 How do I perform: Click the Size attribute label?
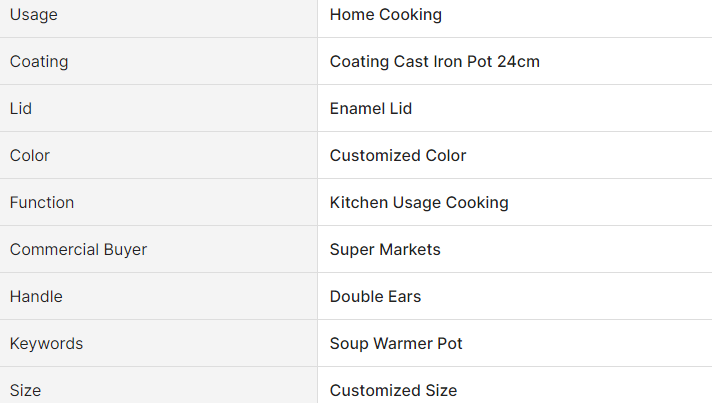[x=26, y=390]
